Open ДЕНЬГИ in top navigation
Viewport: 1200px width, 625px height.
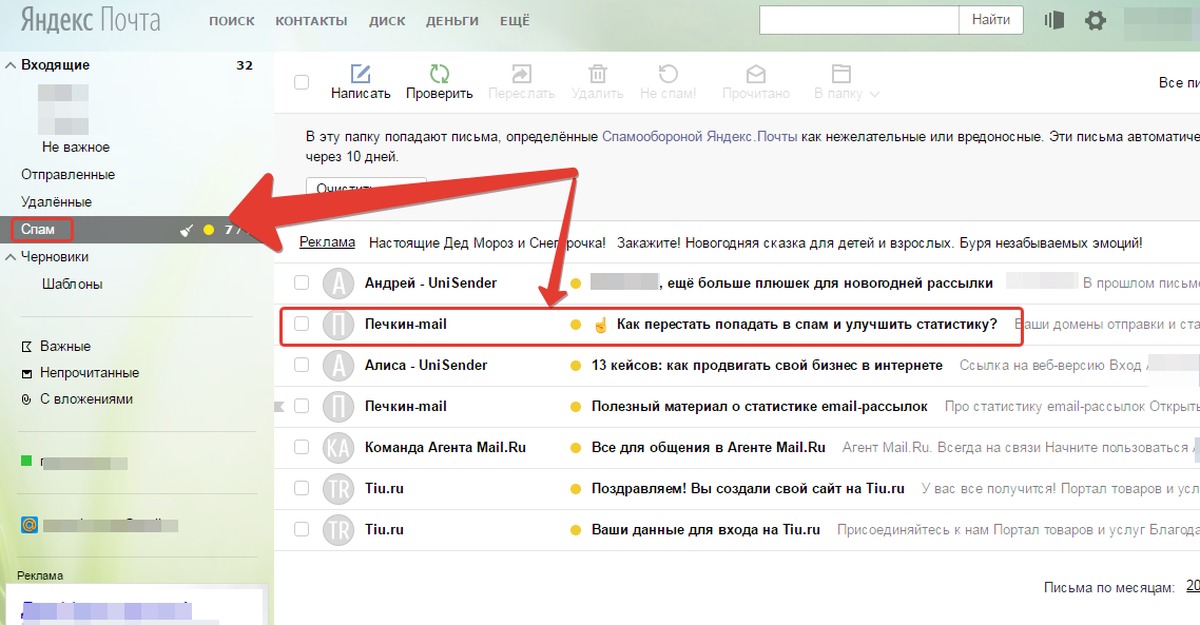click(x=452, y=21)
